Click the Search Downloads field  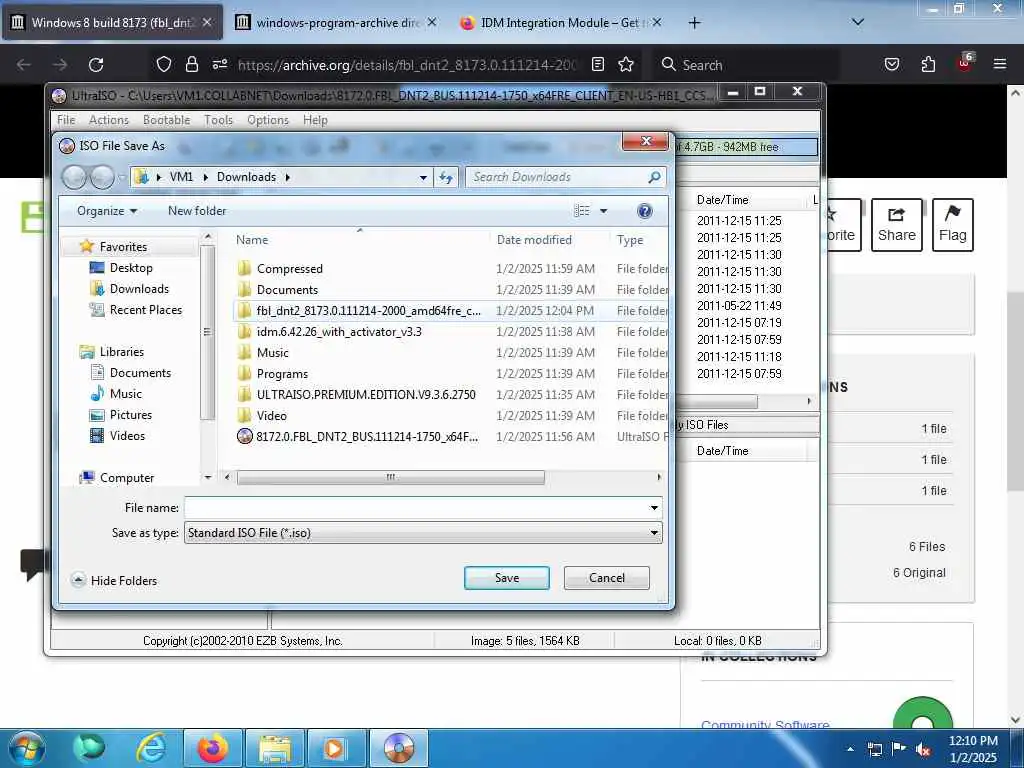tap(564, 177)
